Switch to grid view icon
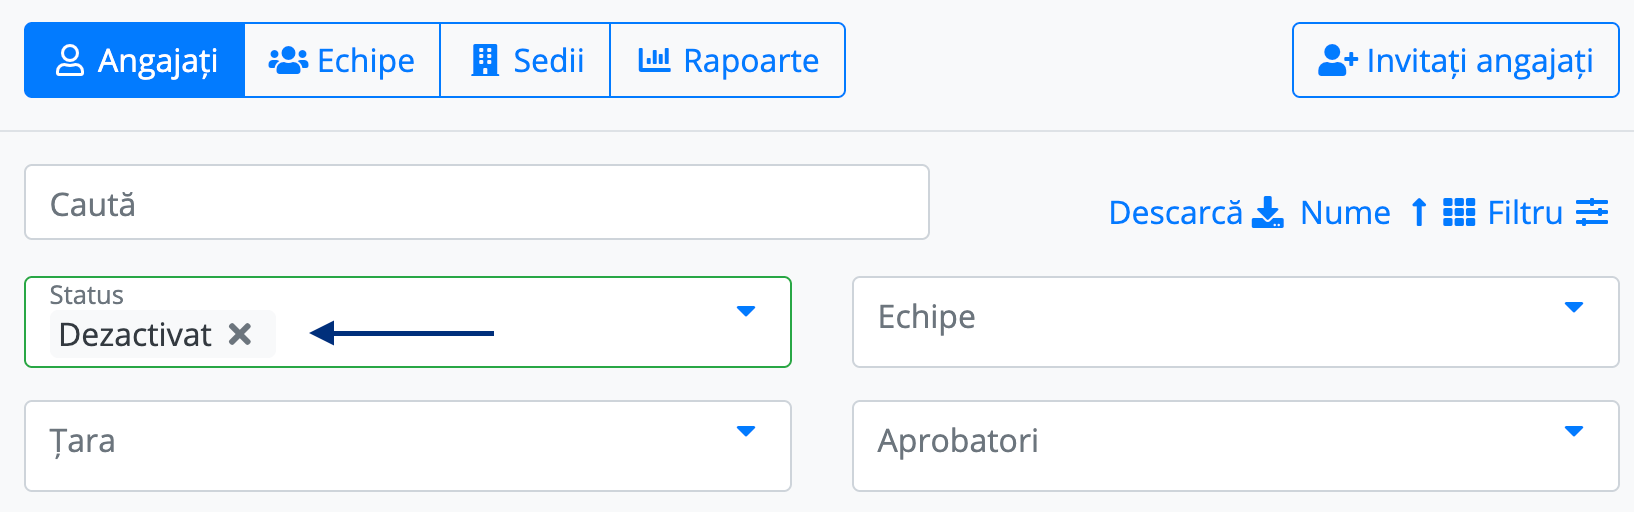1634x512 pixels. point(1459,212)
